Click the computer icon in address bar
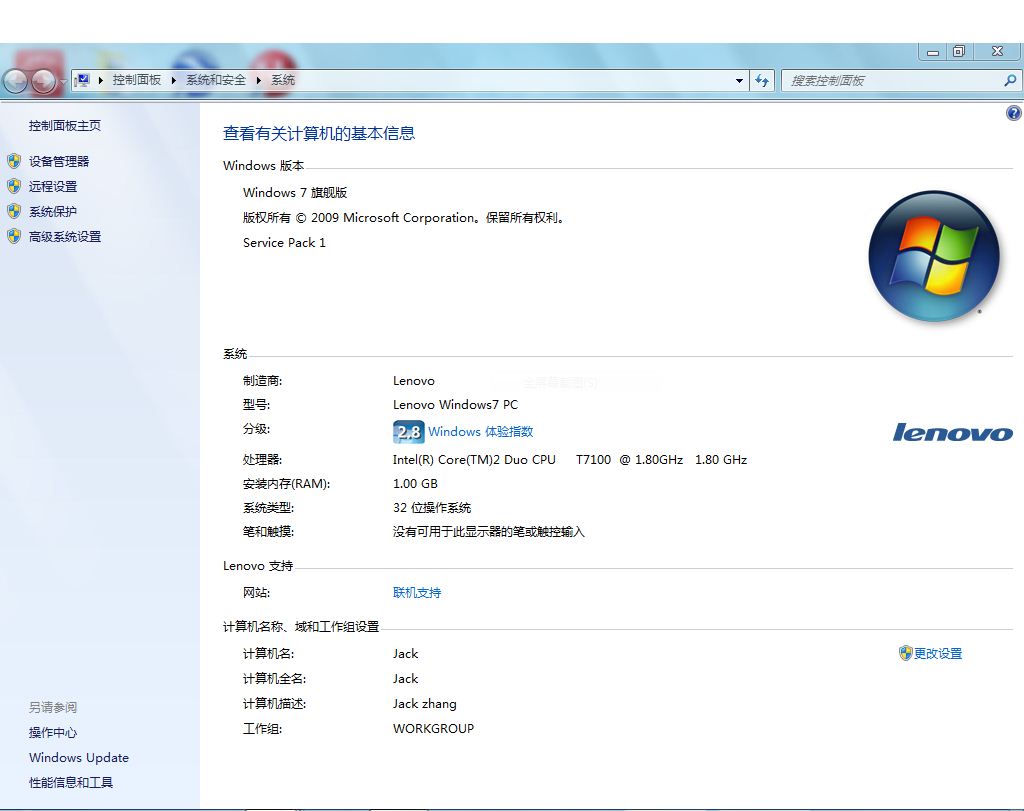Viewport: 1024px width, 811px height. point(82,80)
